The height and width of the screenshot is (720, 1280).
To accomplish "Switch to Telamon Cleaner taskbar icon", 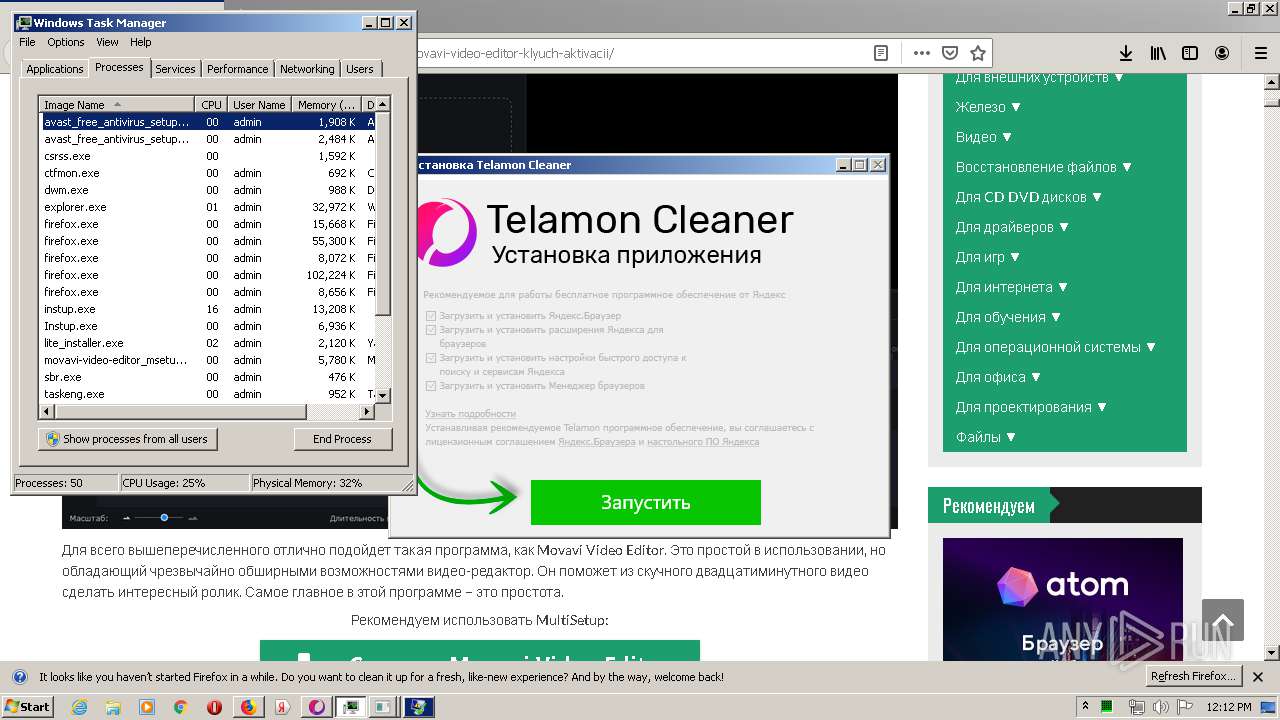I will coord(317,707).
